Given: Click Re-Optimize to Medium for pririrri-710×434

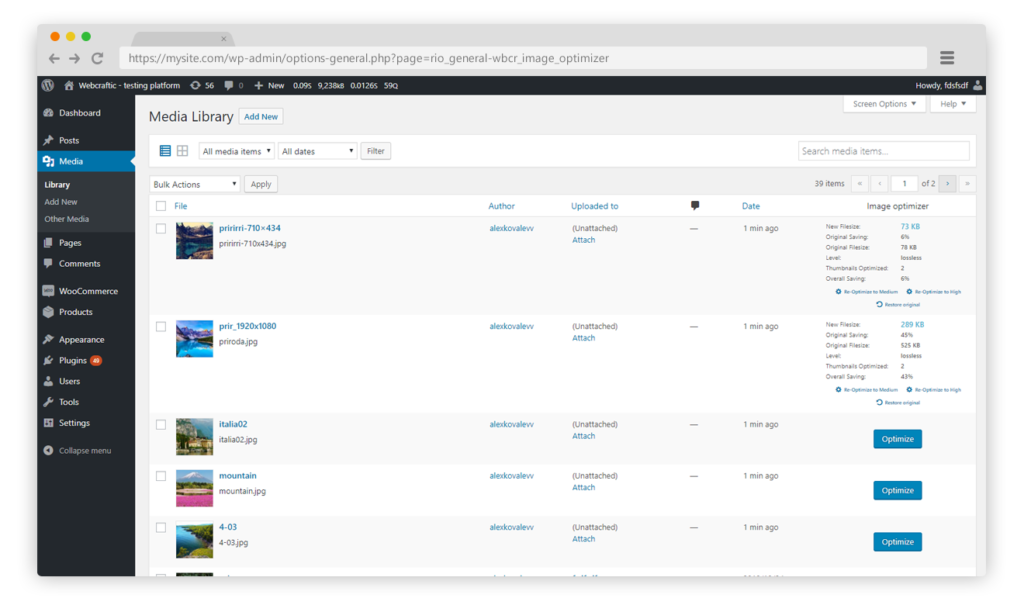Looking at the screenshot, I should pos(867,292).
